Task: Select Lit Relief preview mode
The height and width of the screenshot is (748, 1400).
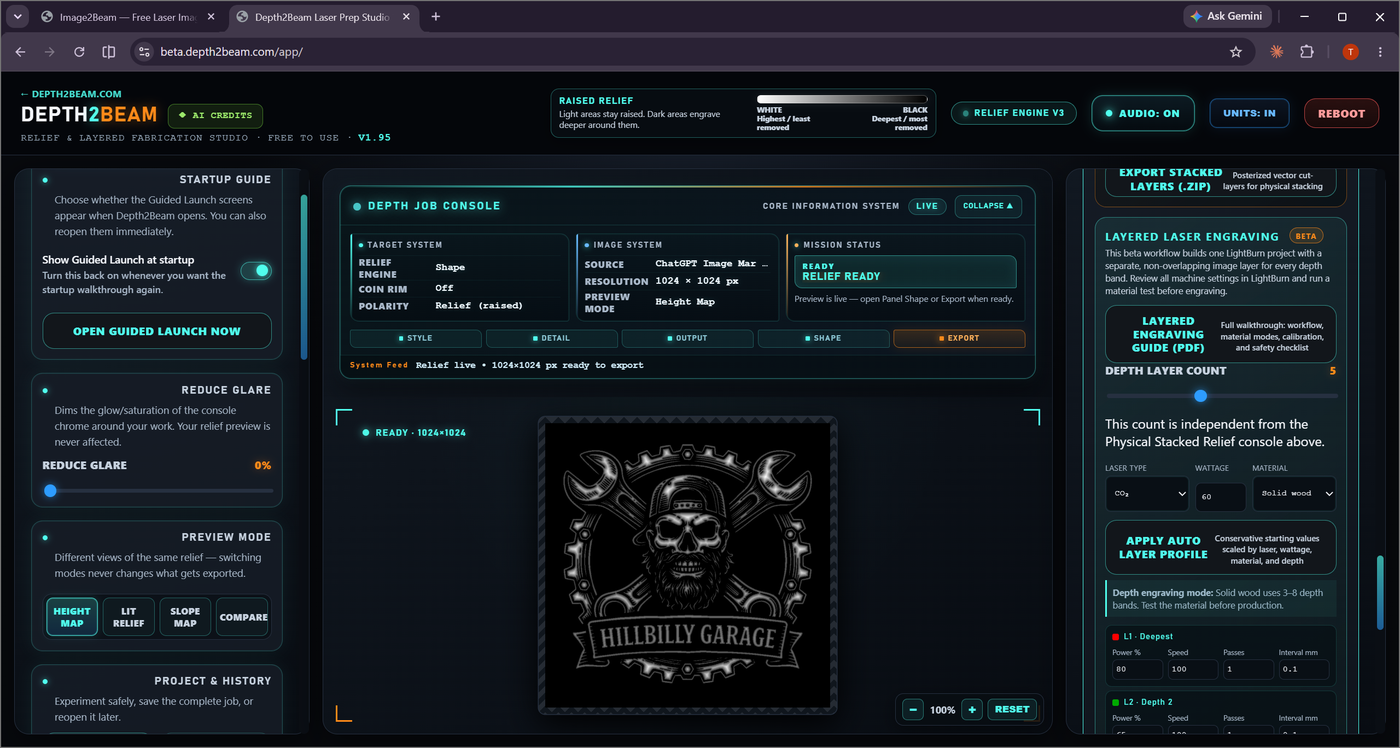Action: 129,617
